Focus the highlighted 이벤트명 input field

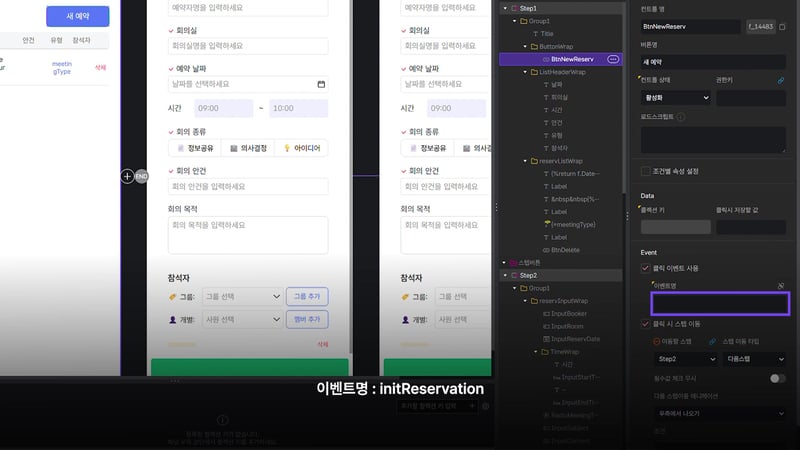click(x=720, y=304)
